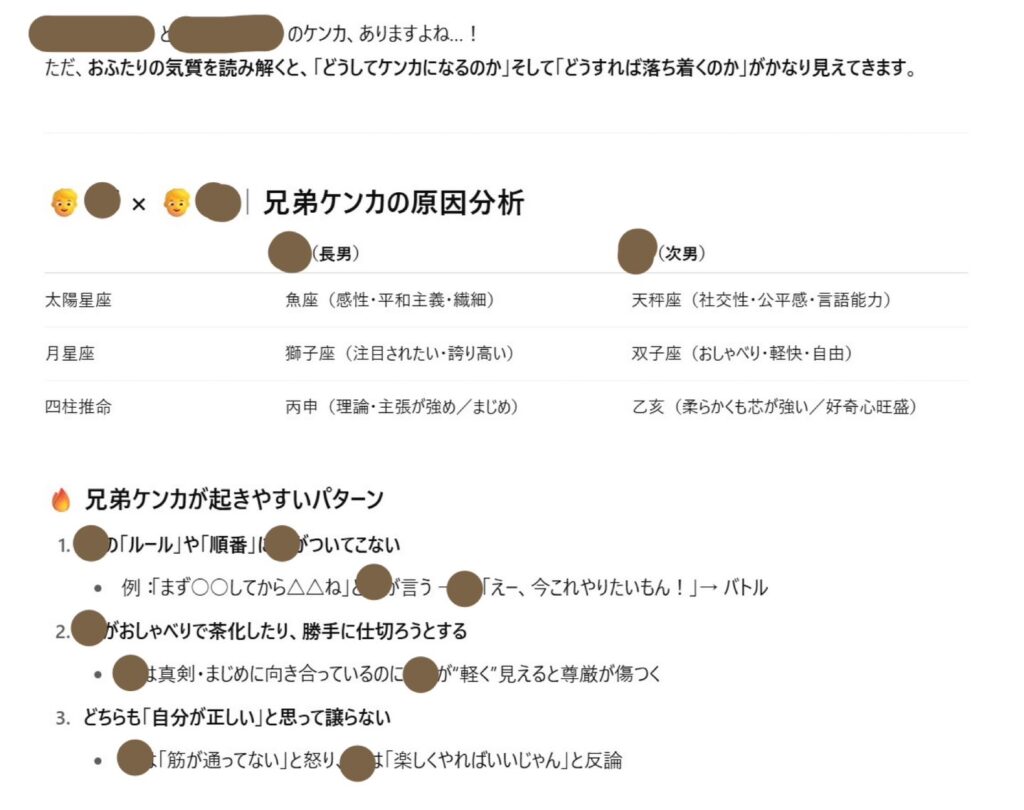
Task: Click the second boy emoji after the ×
Action: point(177,202)
